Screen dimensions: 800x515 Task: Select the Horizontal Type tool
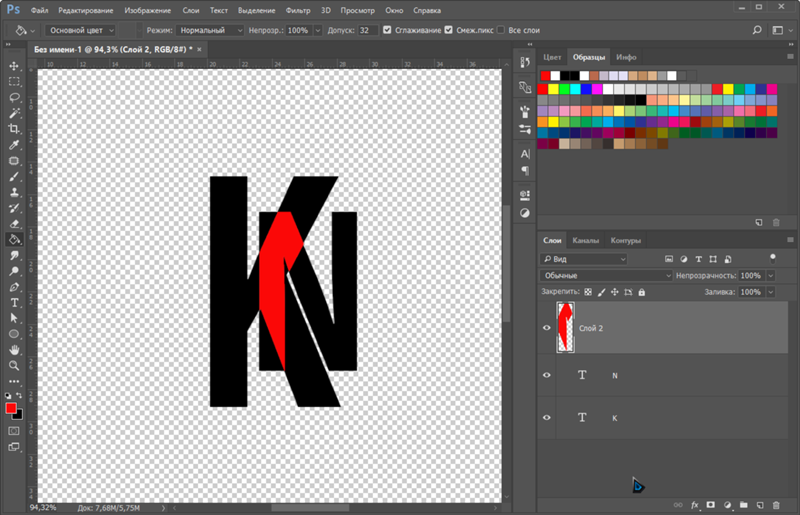pyautogui.click(x=14, y=302)
